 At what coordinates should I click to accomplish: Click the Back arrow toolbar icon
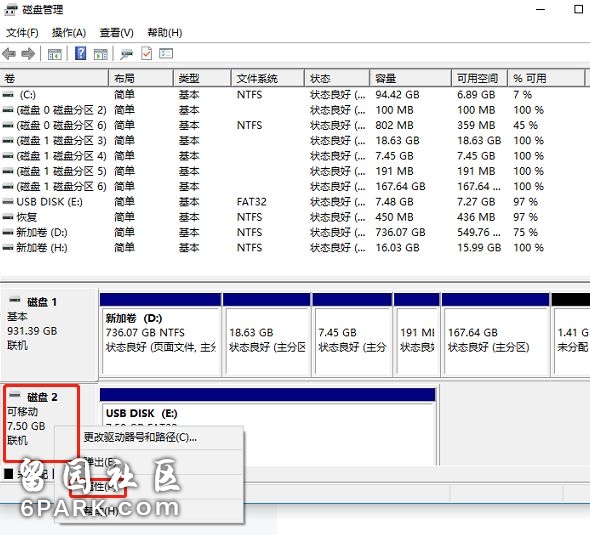[x=9, y=54]
